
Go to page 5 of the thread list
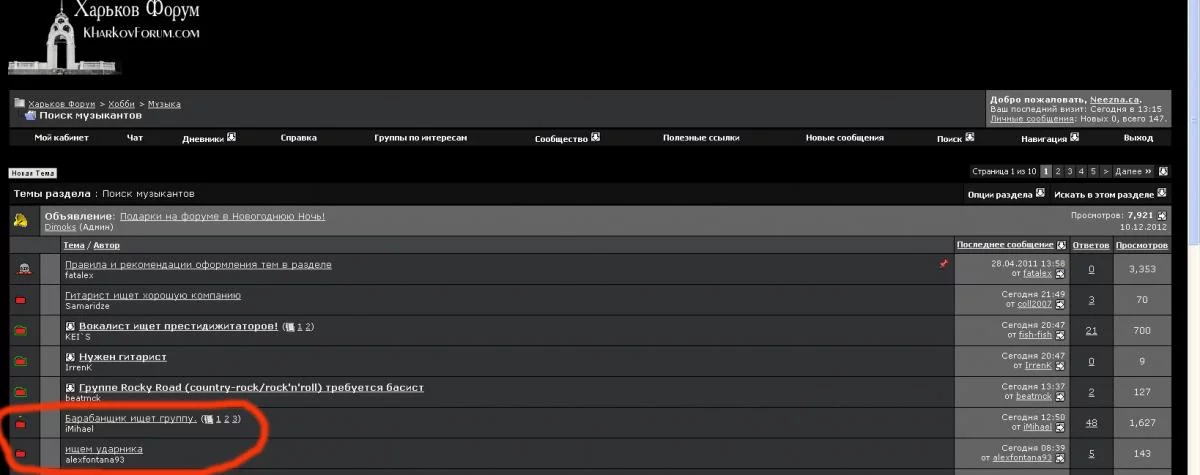point(1093,171)
